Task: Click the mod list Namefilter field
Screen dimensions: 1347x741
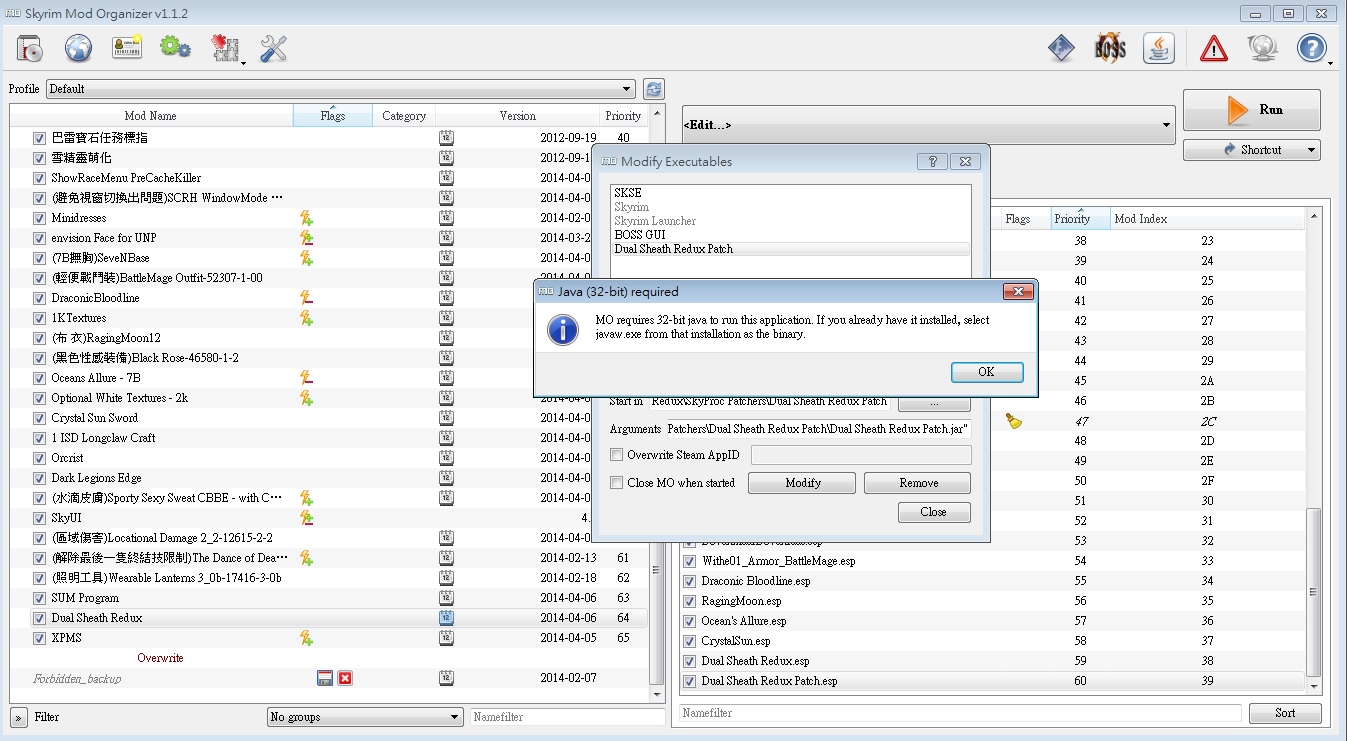Action: tap(567, 717)
